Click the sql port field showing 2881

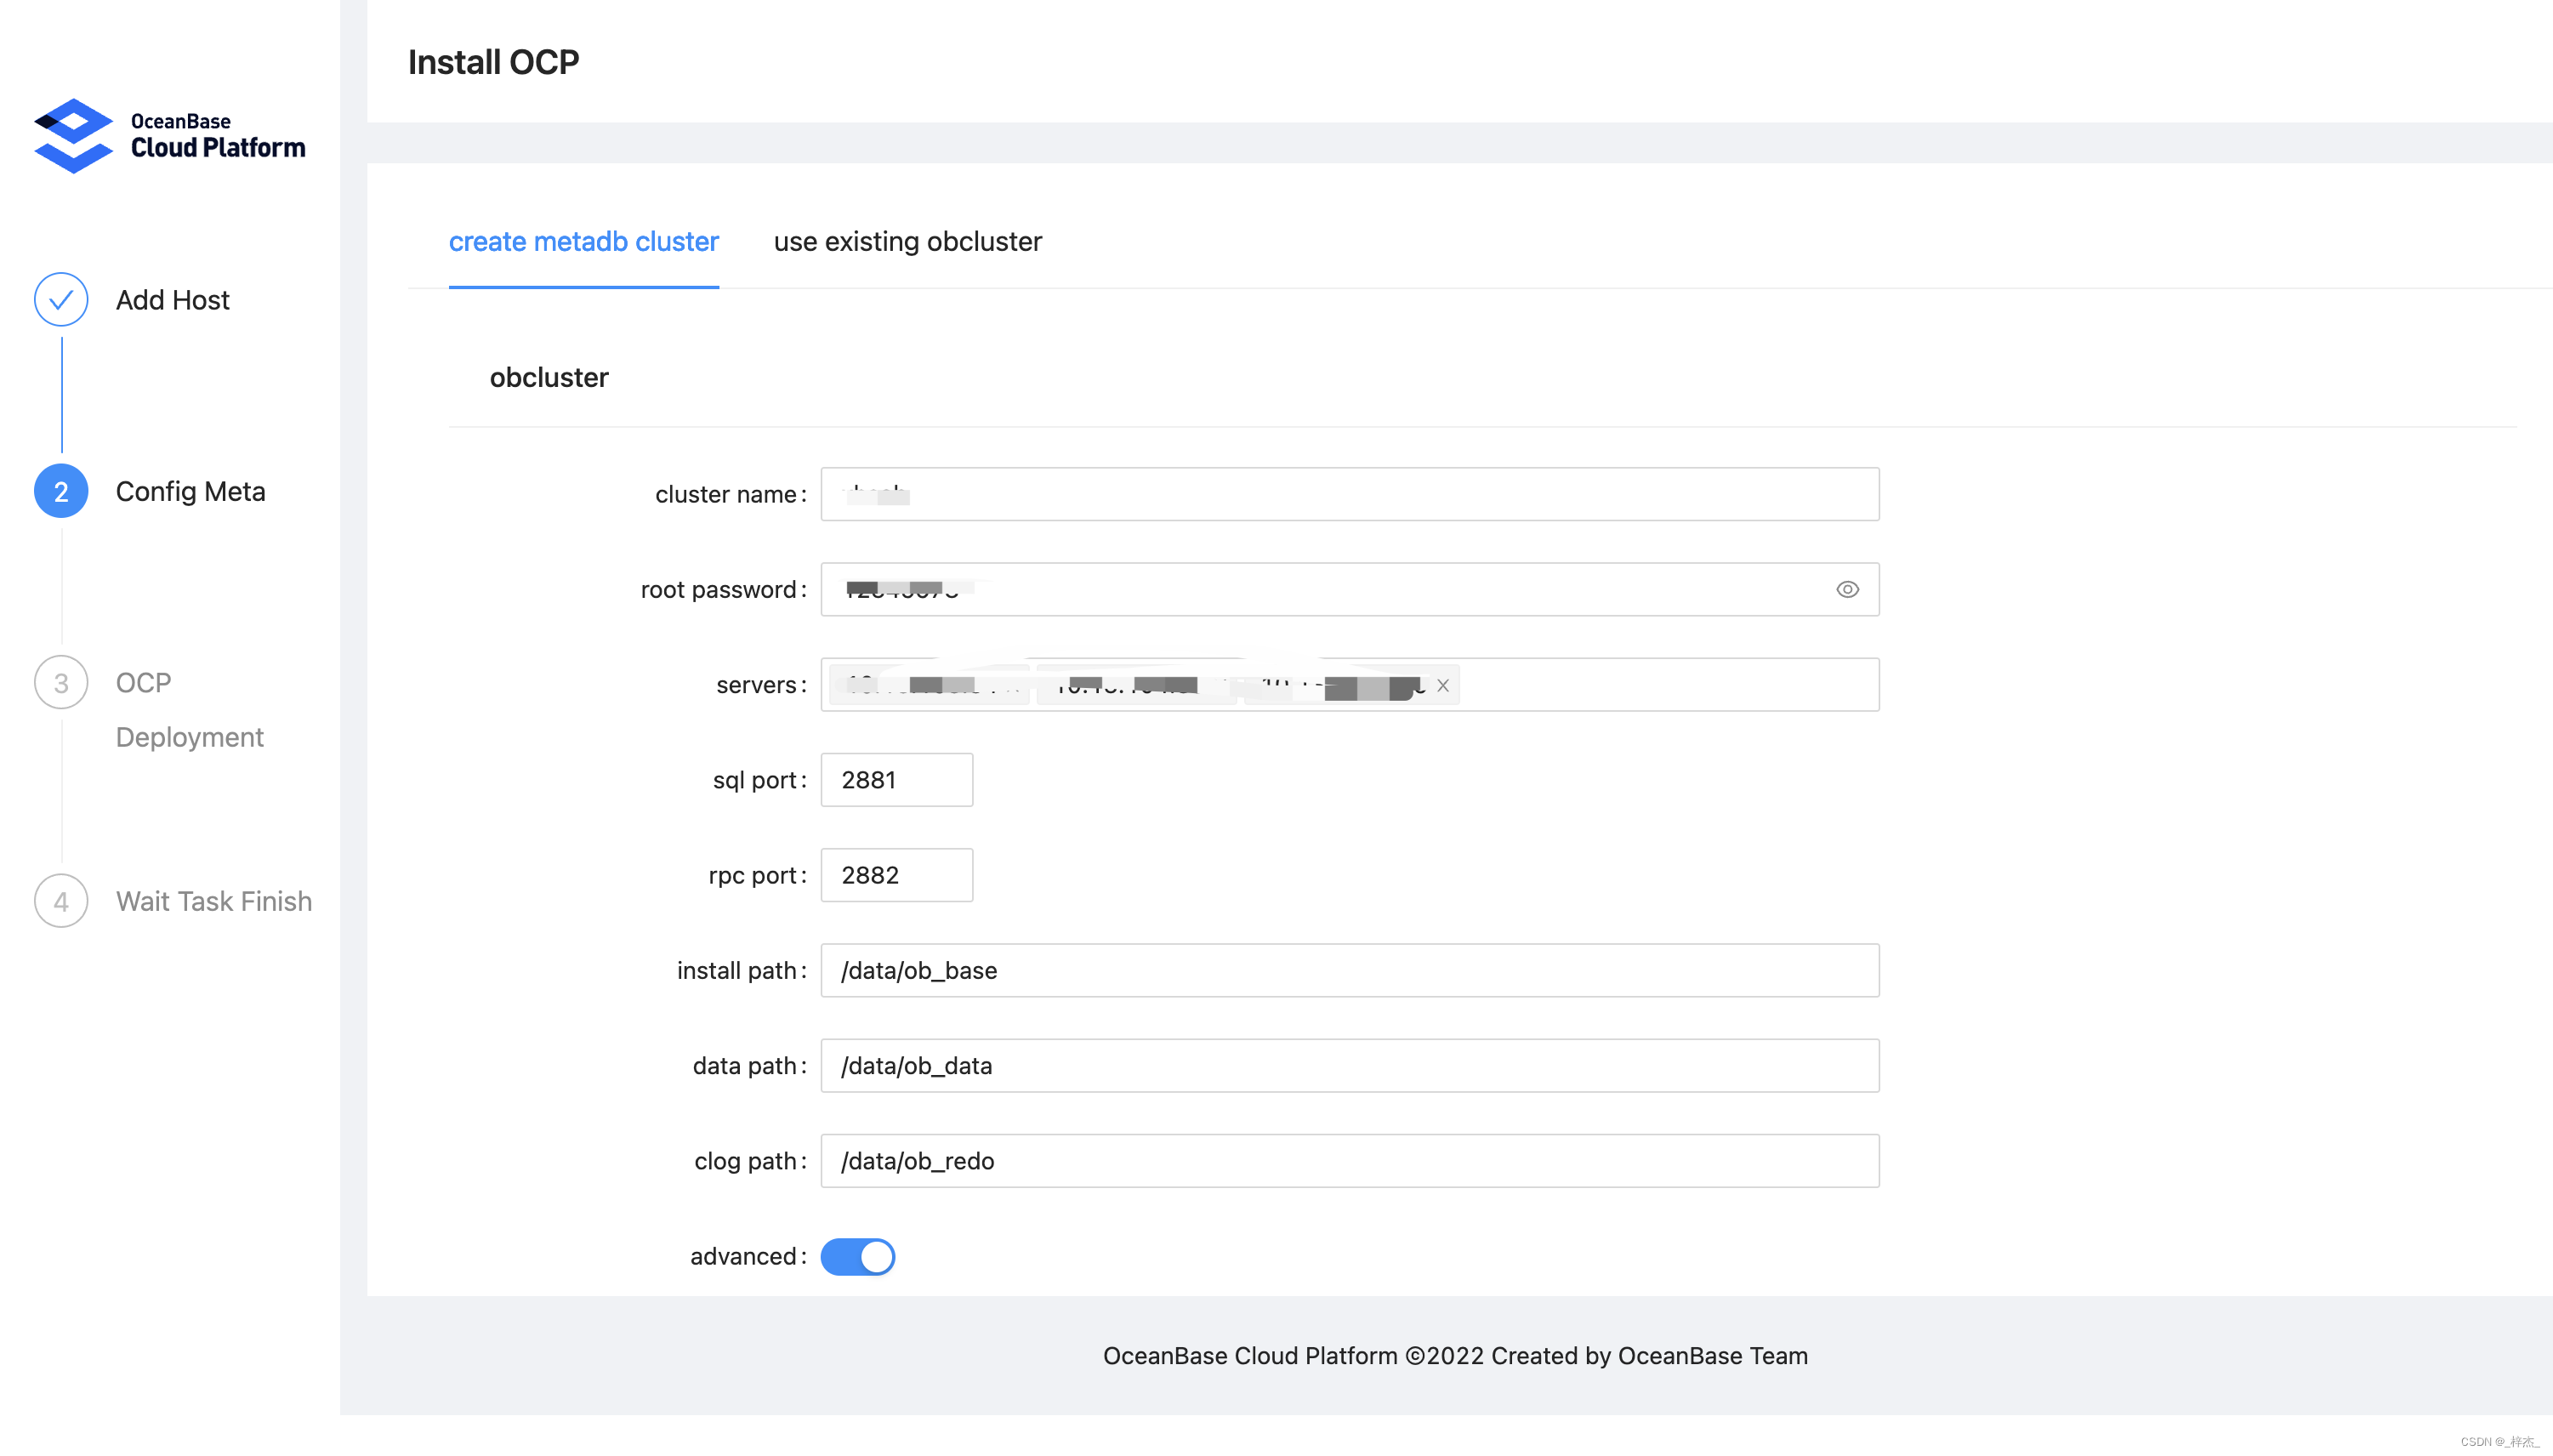(896, 780)
